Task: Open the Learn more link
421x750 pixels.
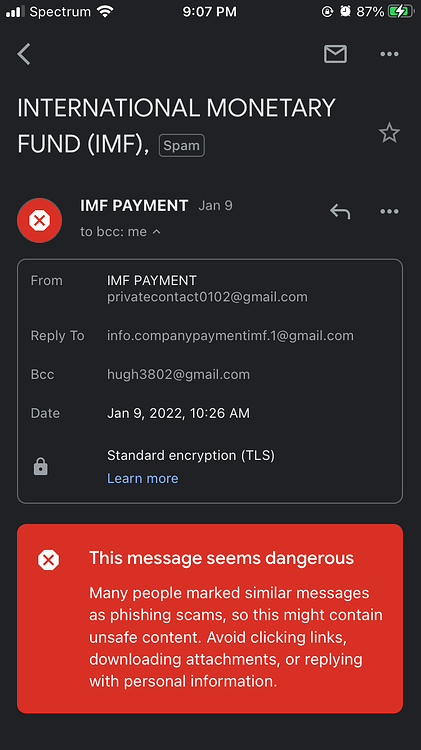Action: pos(143,478)
